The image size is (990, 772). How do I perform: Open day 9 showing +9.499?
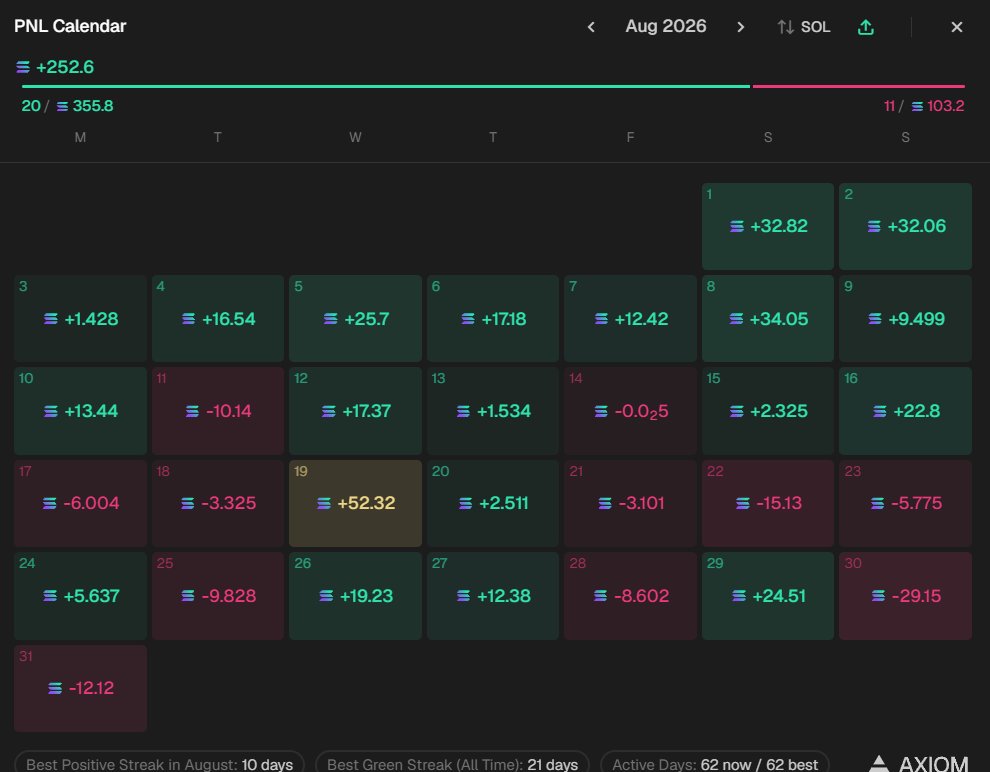[x=905, y=319]
